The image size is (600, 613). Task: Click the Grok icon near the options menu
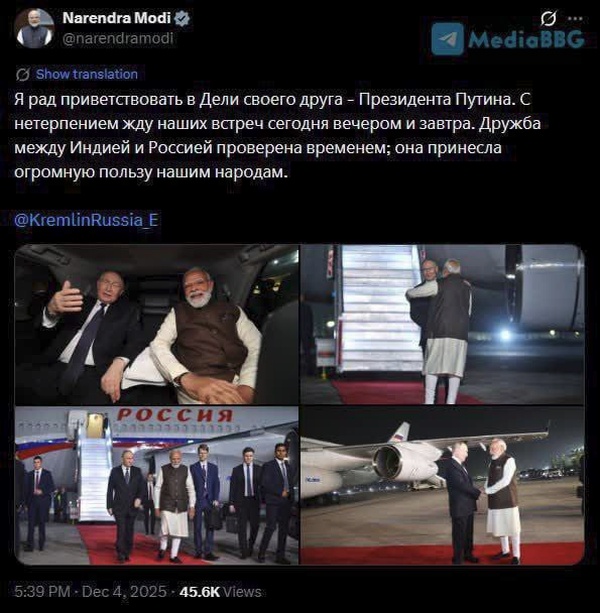(x=548, y=18)
